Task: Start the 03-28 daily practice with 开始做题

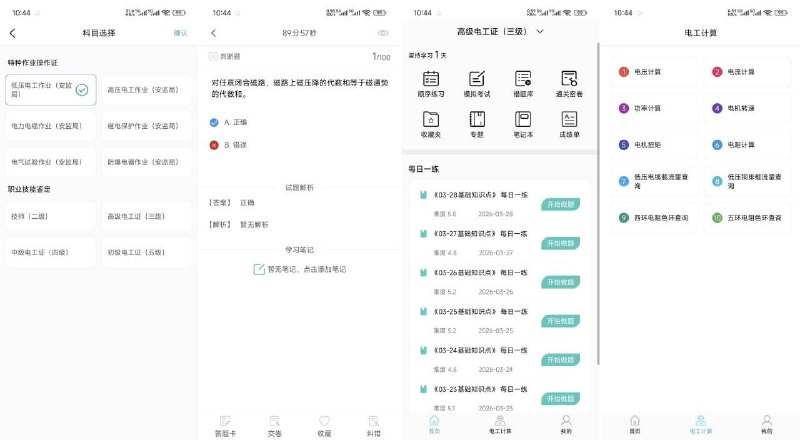Action: tap(561, 204)
